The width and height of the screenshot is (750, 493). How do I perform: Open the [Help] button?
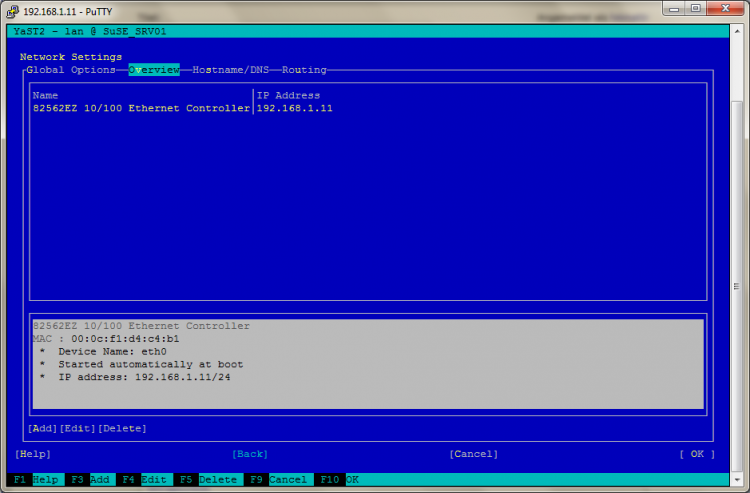click(33, 454)
